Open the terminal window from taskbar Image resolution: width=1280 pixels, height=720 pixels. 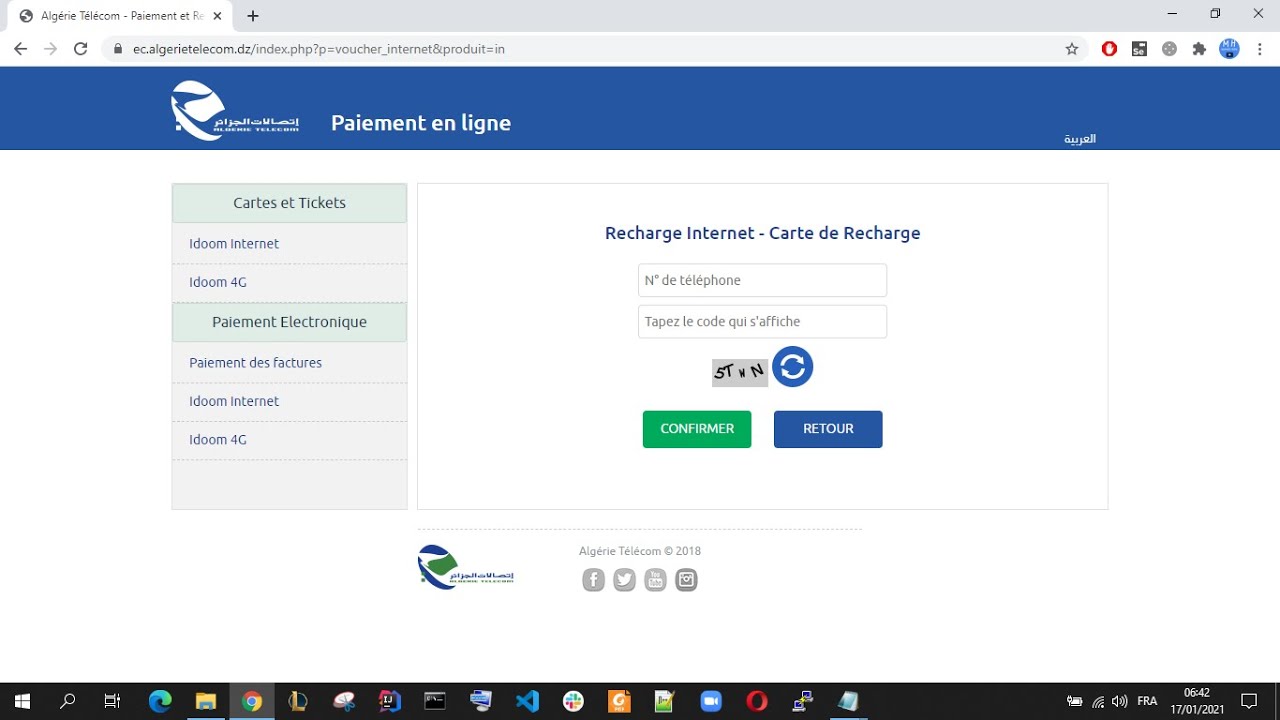coord(435,702)
